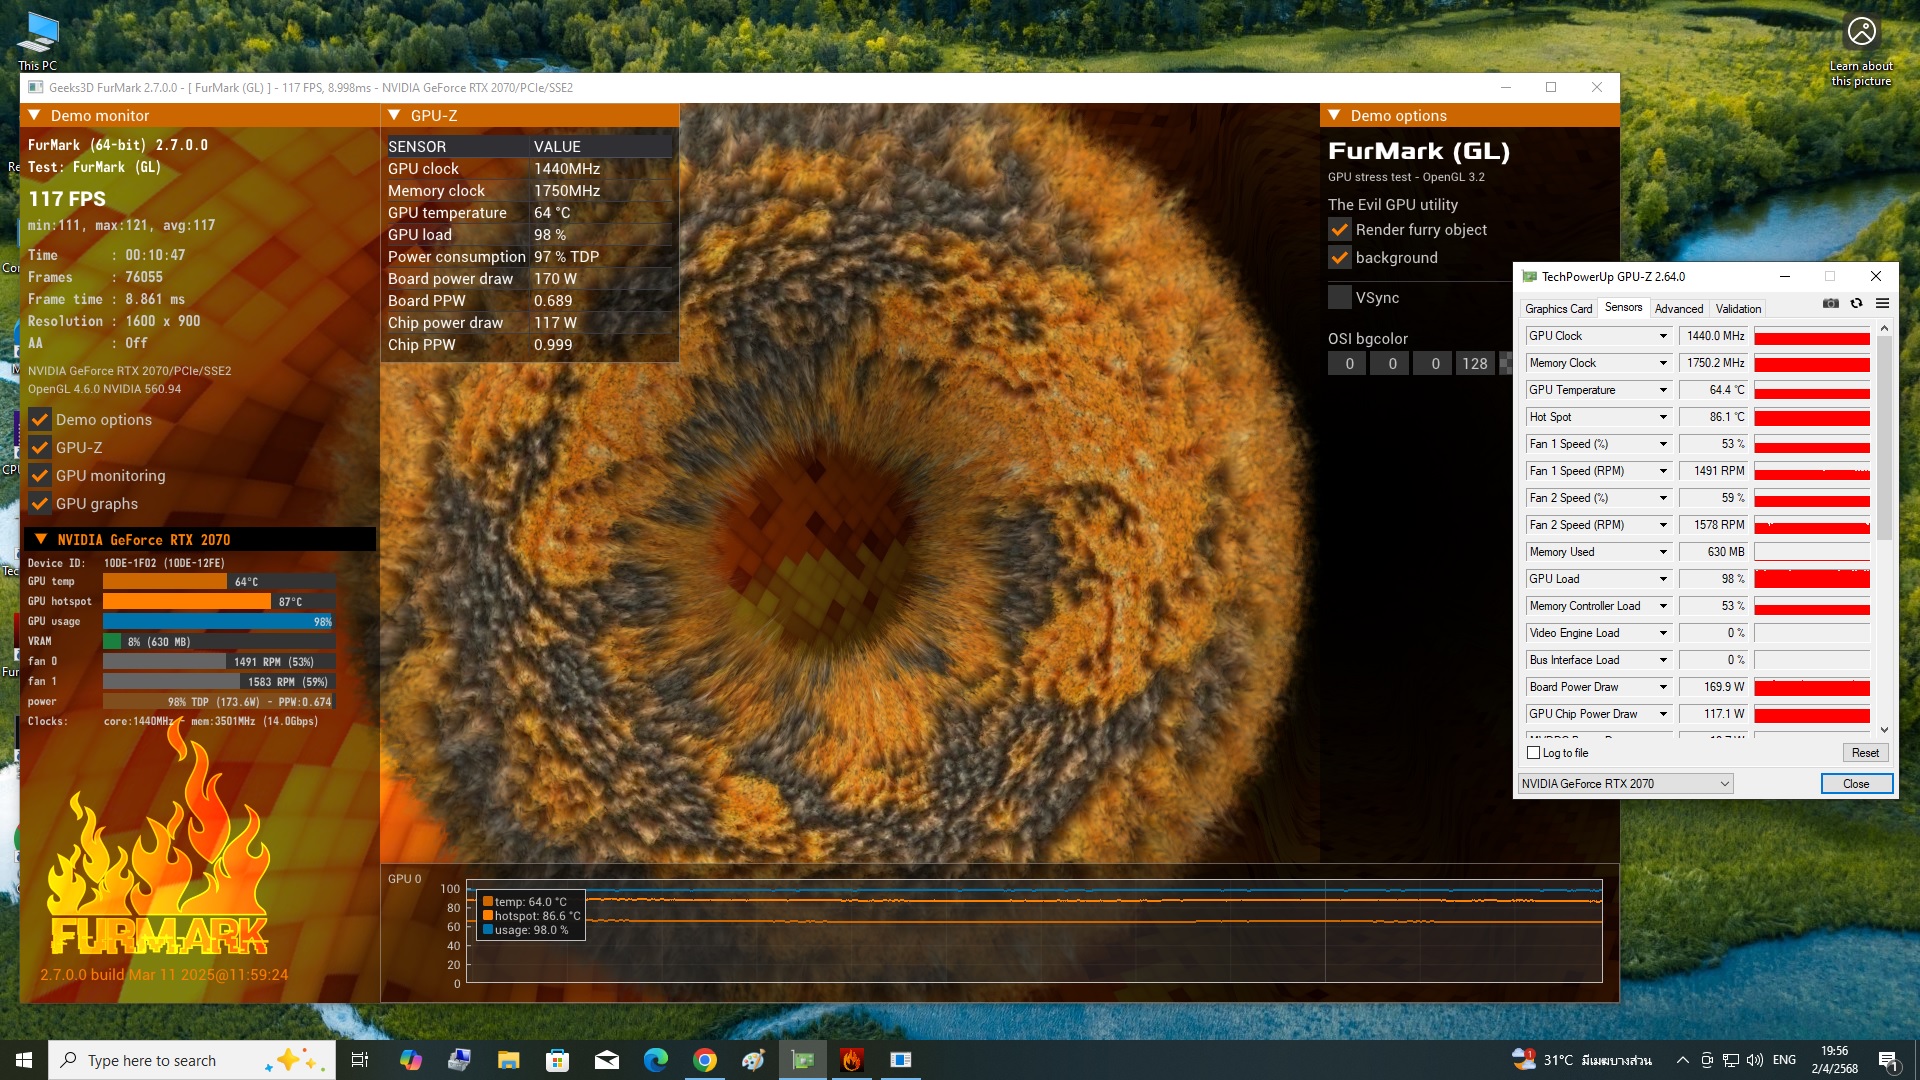
Task: Click the weather widget showing 31°C
Action: point(1582,1060)
